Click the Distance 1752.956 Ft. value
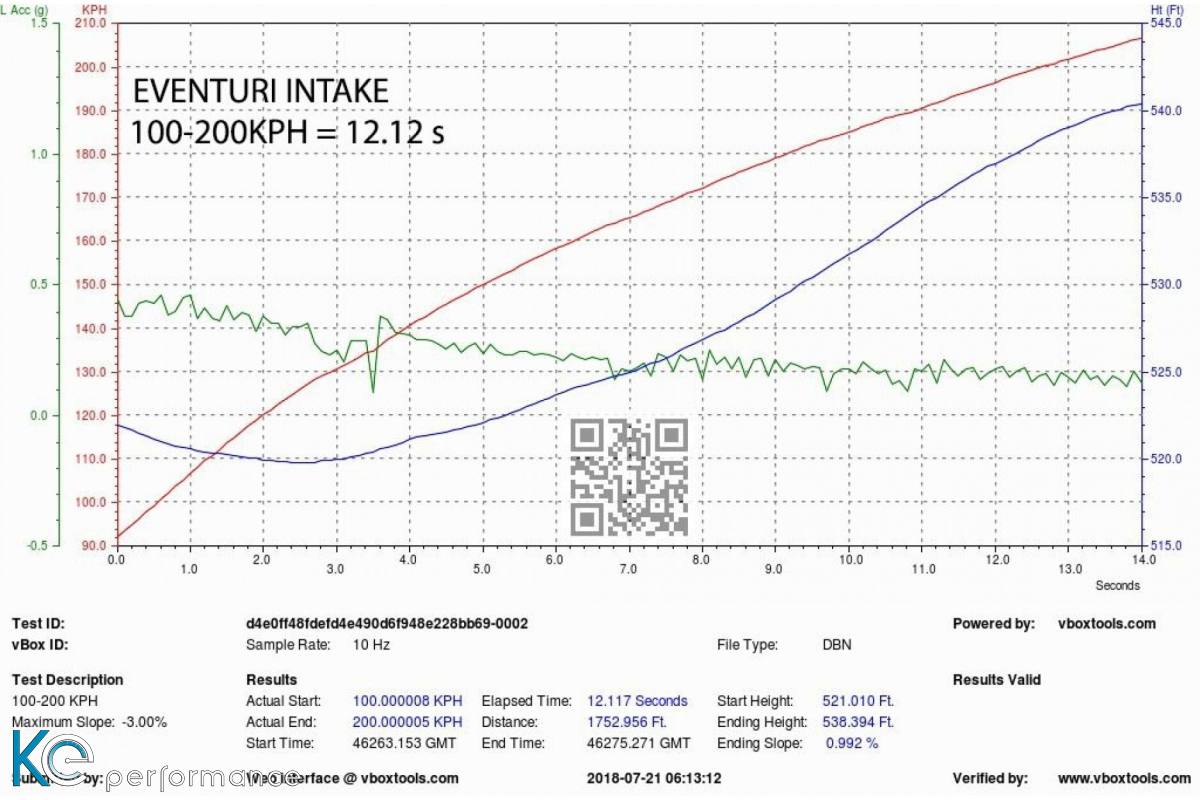1200x800 pixels. [626, 722]
